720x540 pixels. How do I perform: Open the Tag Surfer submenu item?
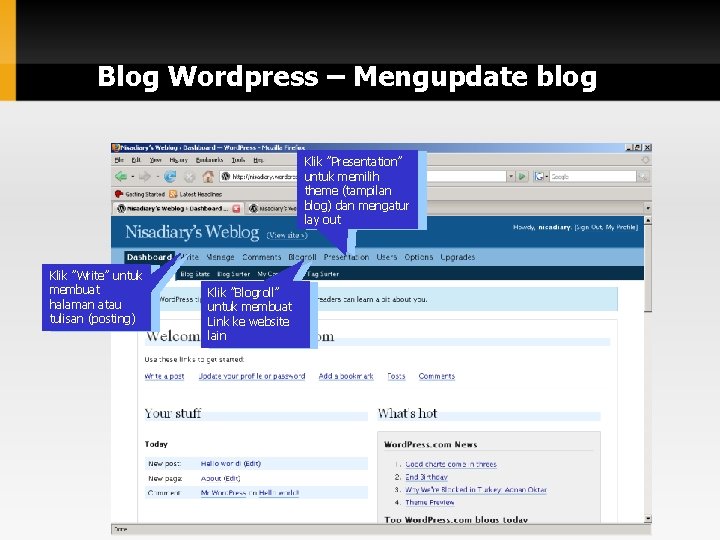pos(323,274)
